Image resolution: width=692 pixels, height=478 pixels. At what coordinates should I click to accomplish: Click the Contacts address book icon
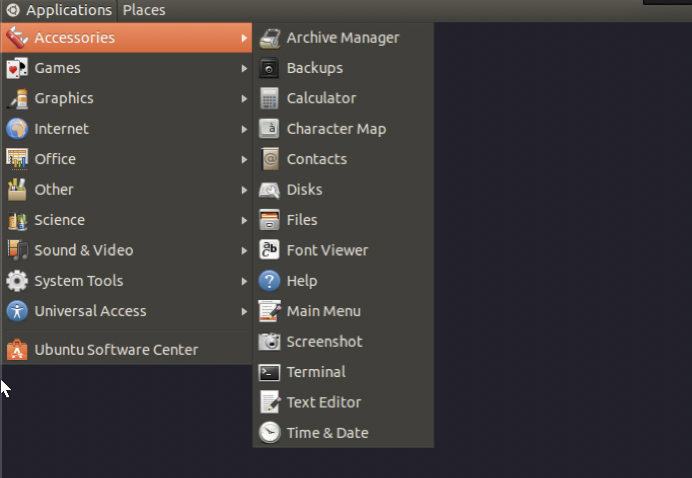pyautogui.click(x=269, y=159)
